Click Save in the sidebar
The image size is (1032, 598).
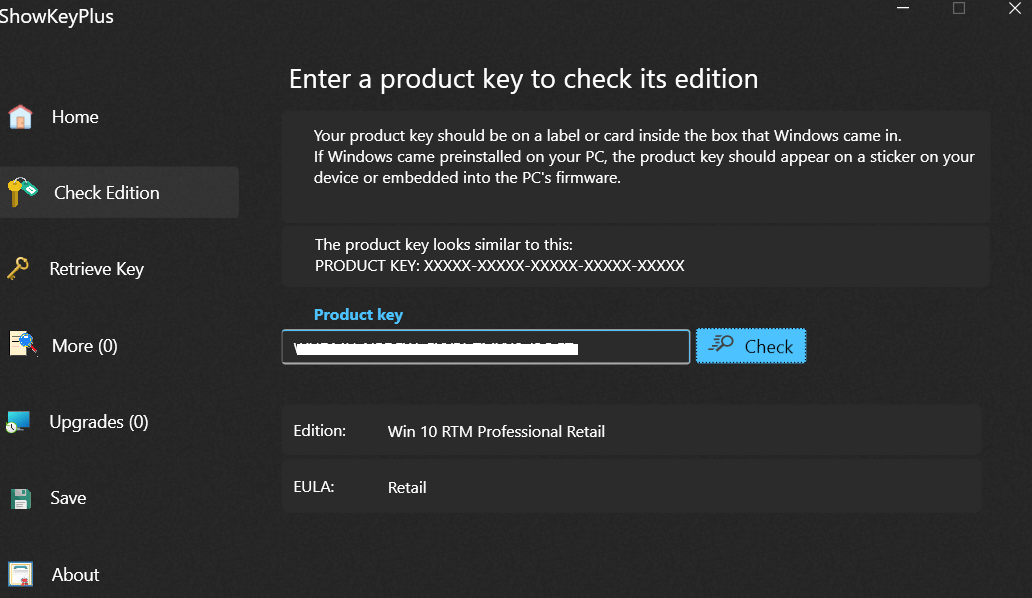pyautogui.click(x=68, y=497)
